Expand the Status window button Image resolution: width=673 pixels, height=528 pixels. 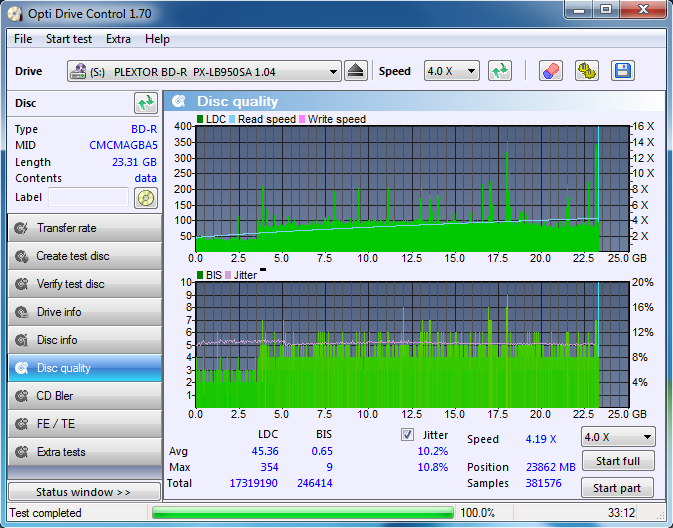[x=84, y=492]
